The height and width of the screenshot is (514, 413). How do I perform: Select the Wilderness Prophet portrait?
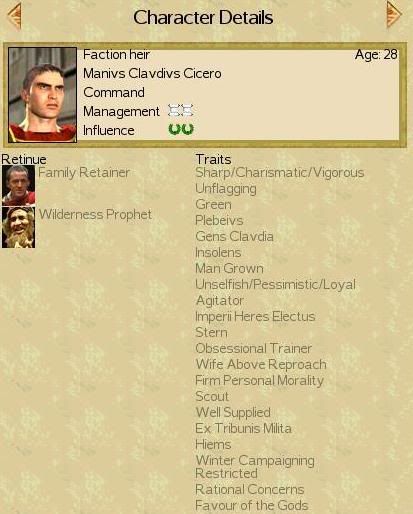click(18, 227)
